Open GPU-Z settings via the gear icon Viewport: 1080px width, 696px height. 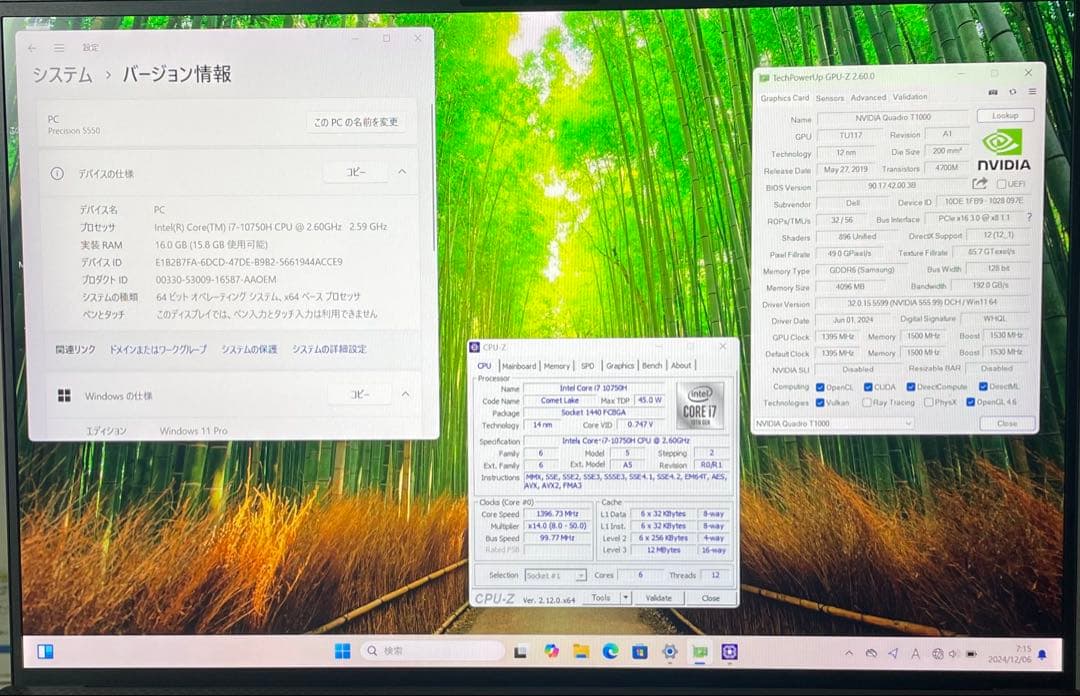pos(1013,92)
